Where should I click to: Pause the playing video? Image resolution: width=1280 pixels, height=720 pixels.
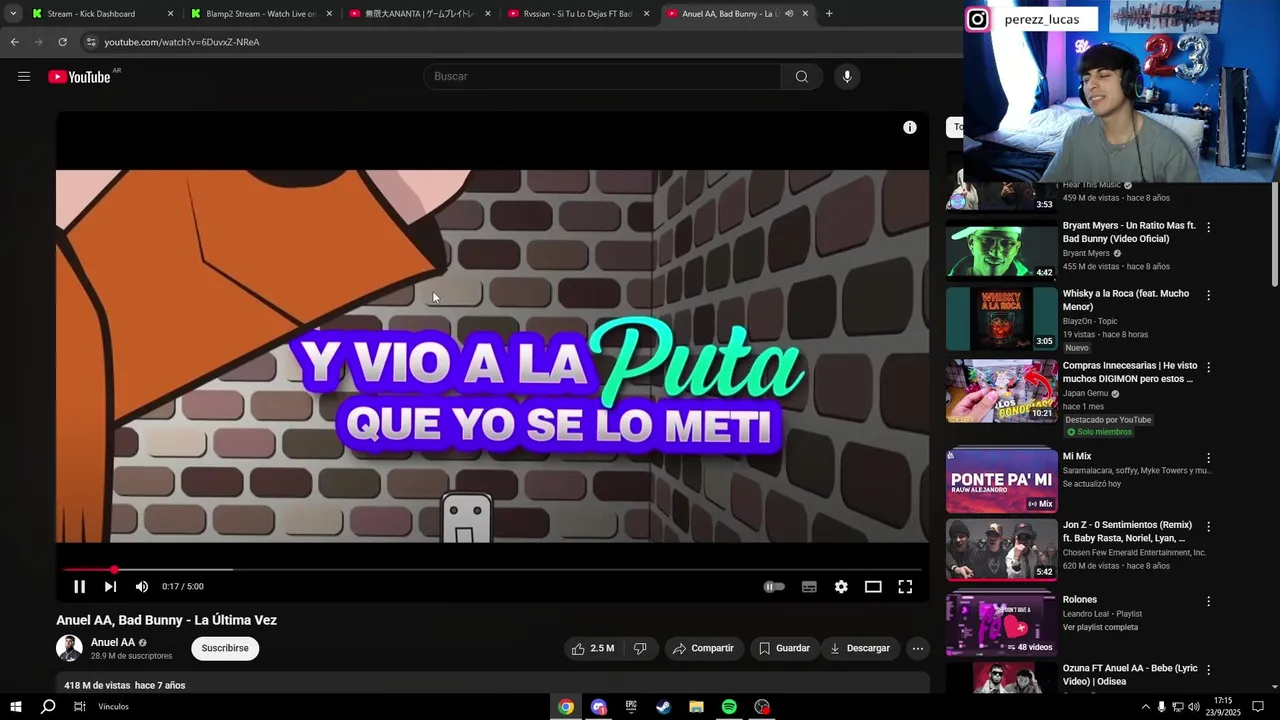point(80,587)
